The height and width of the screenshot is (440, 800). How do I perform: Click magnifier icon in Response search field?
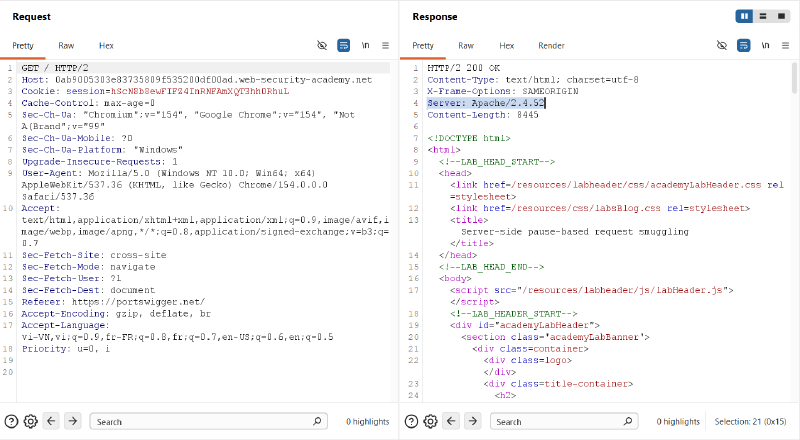point(628,421)
